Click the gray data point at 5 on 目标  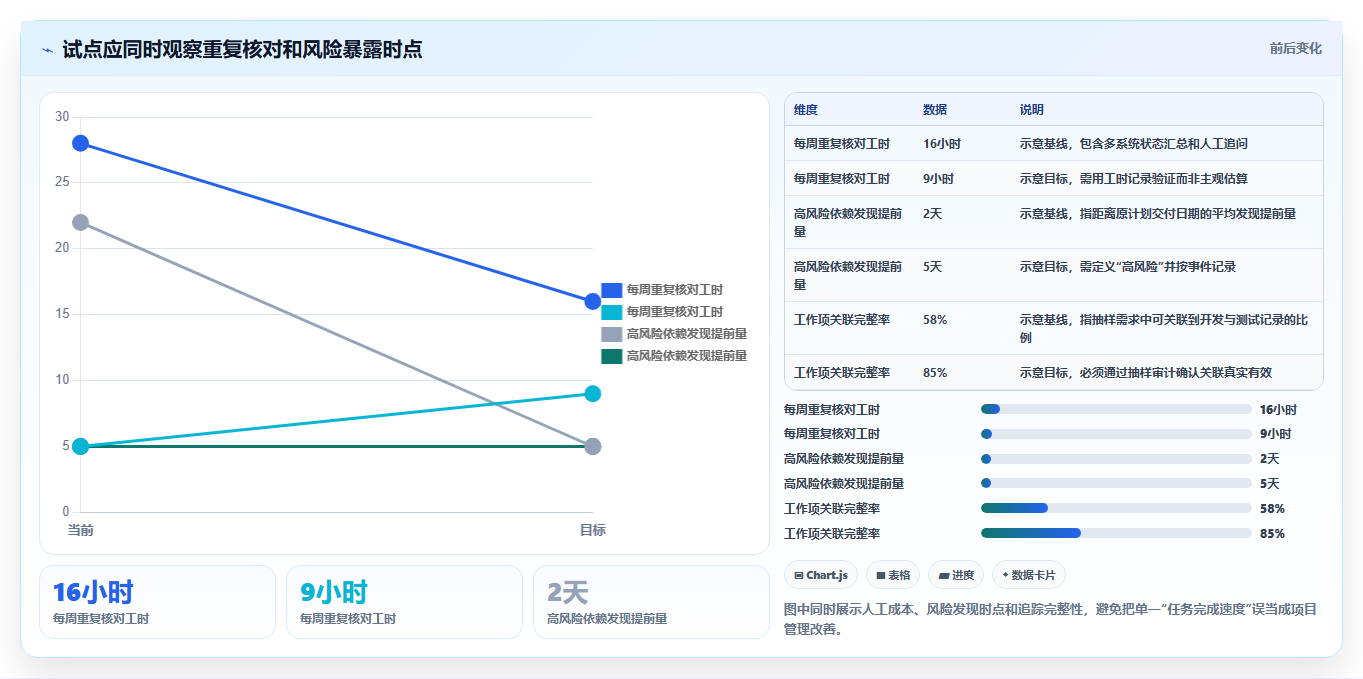tap(592, 446)
